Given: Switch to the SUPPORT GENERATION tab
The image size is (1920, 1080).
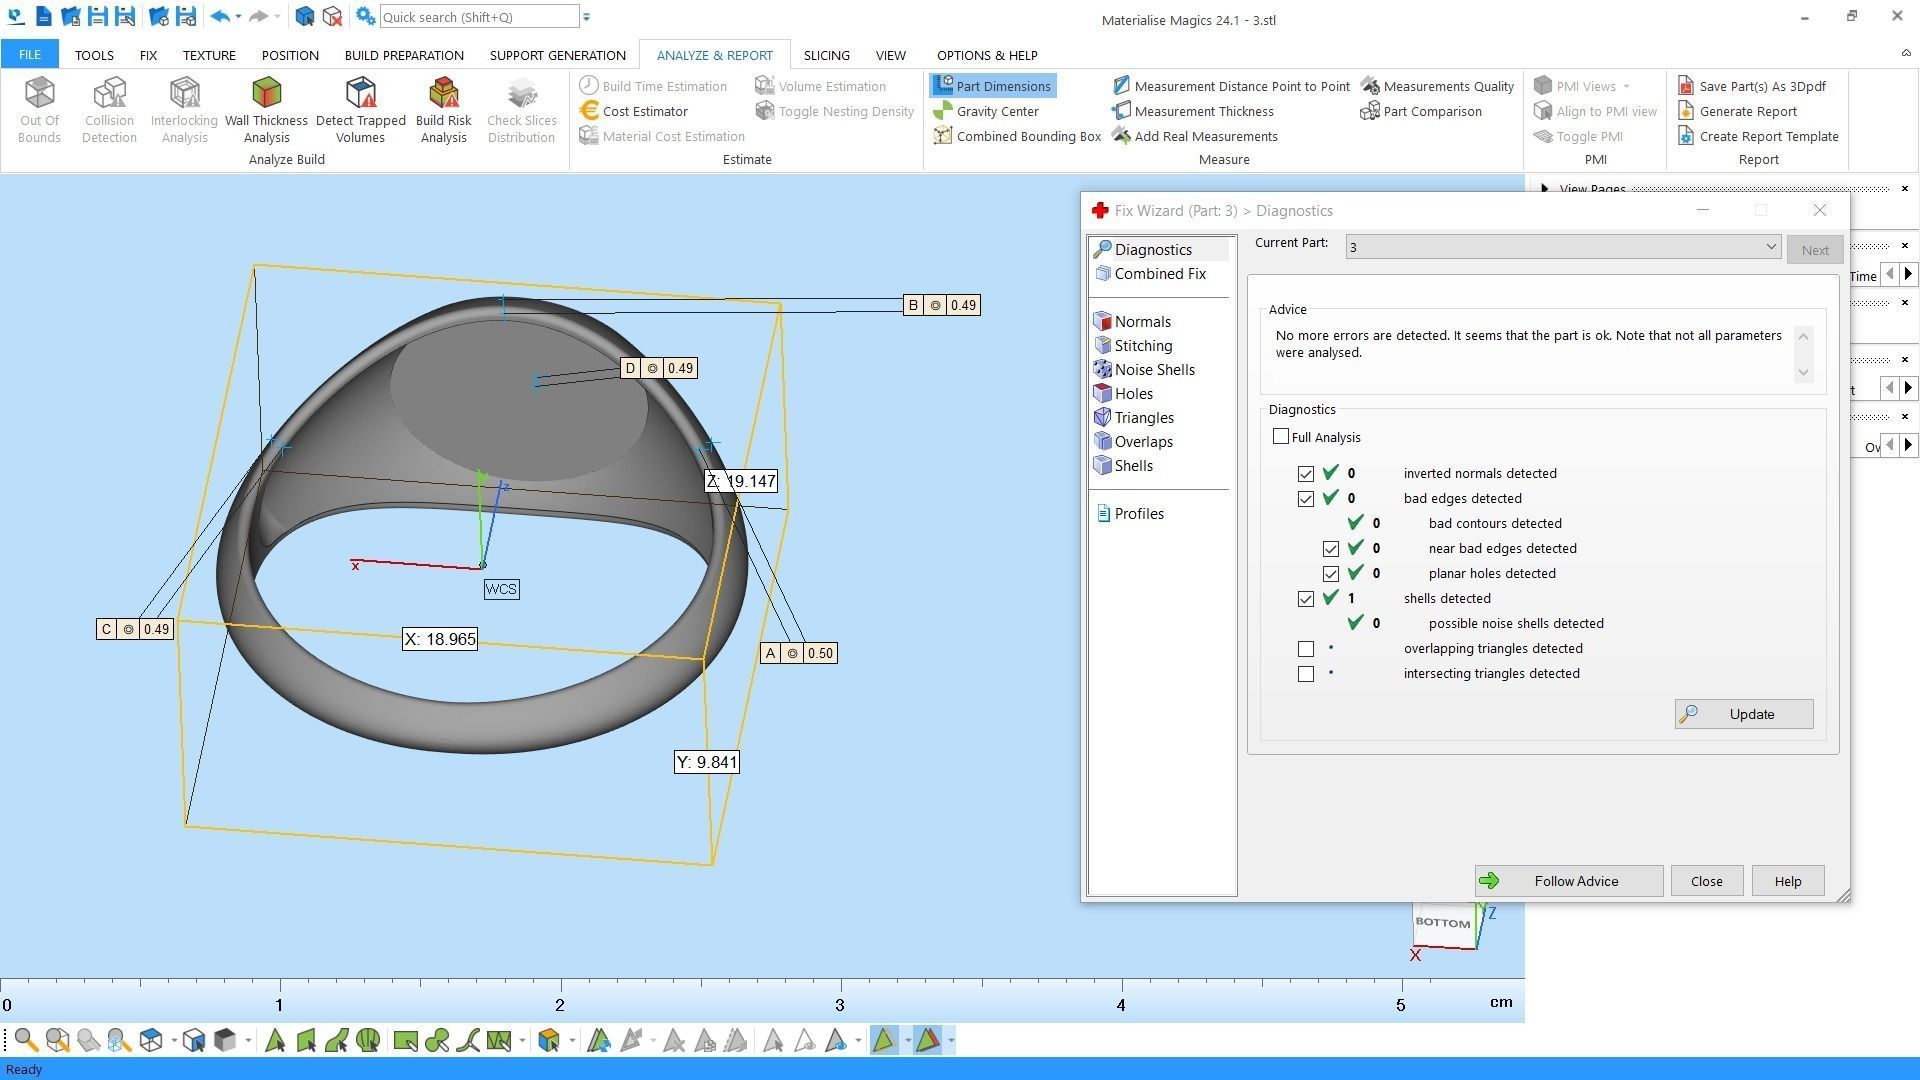Looking at the screenshot, I should pos(557,55).
